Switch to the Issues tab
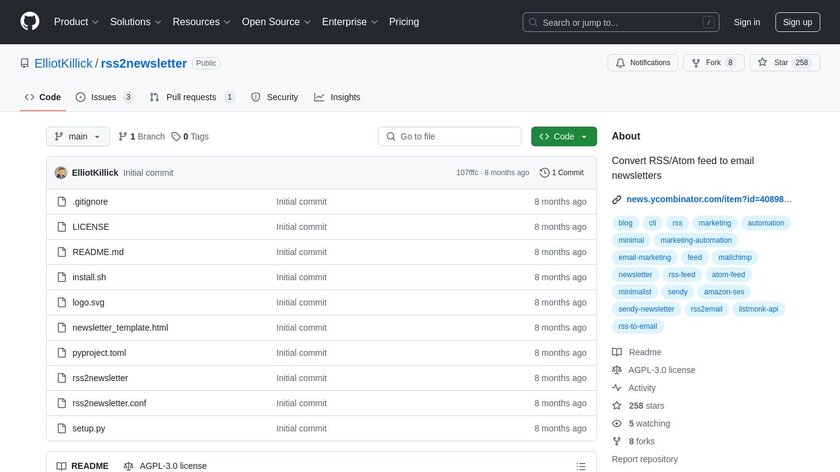The image size is (840, 472). pos(104,97)
